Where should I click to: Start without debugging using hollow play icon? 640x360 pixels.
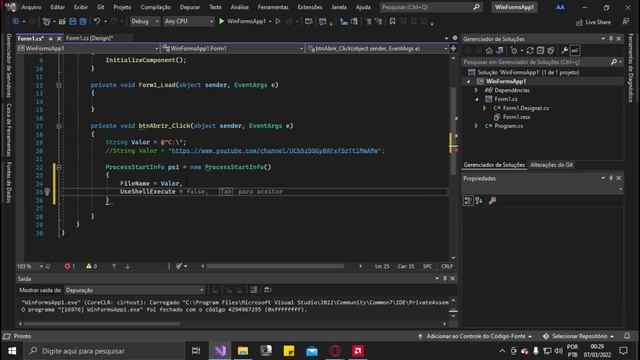pyautogui.click(x=278, y=21)
